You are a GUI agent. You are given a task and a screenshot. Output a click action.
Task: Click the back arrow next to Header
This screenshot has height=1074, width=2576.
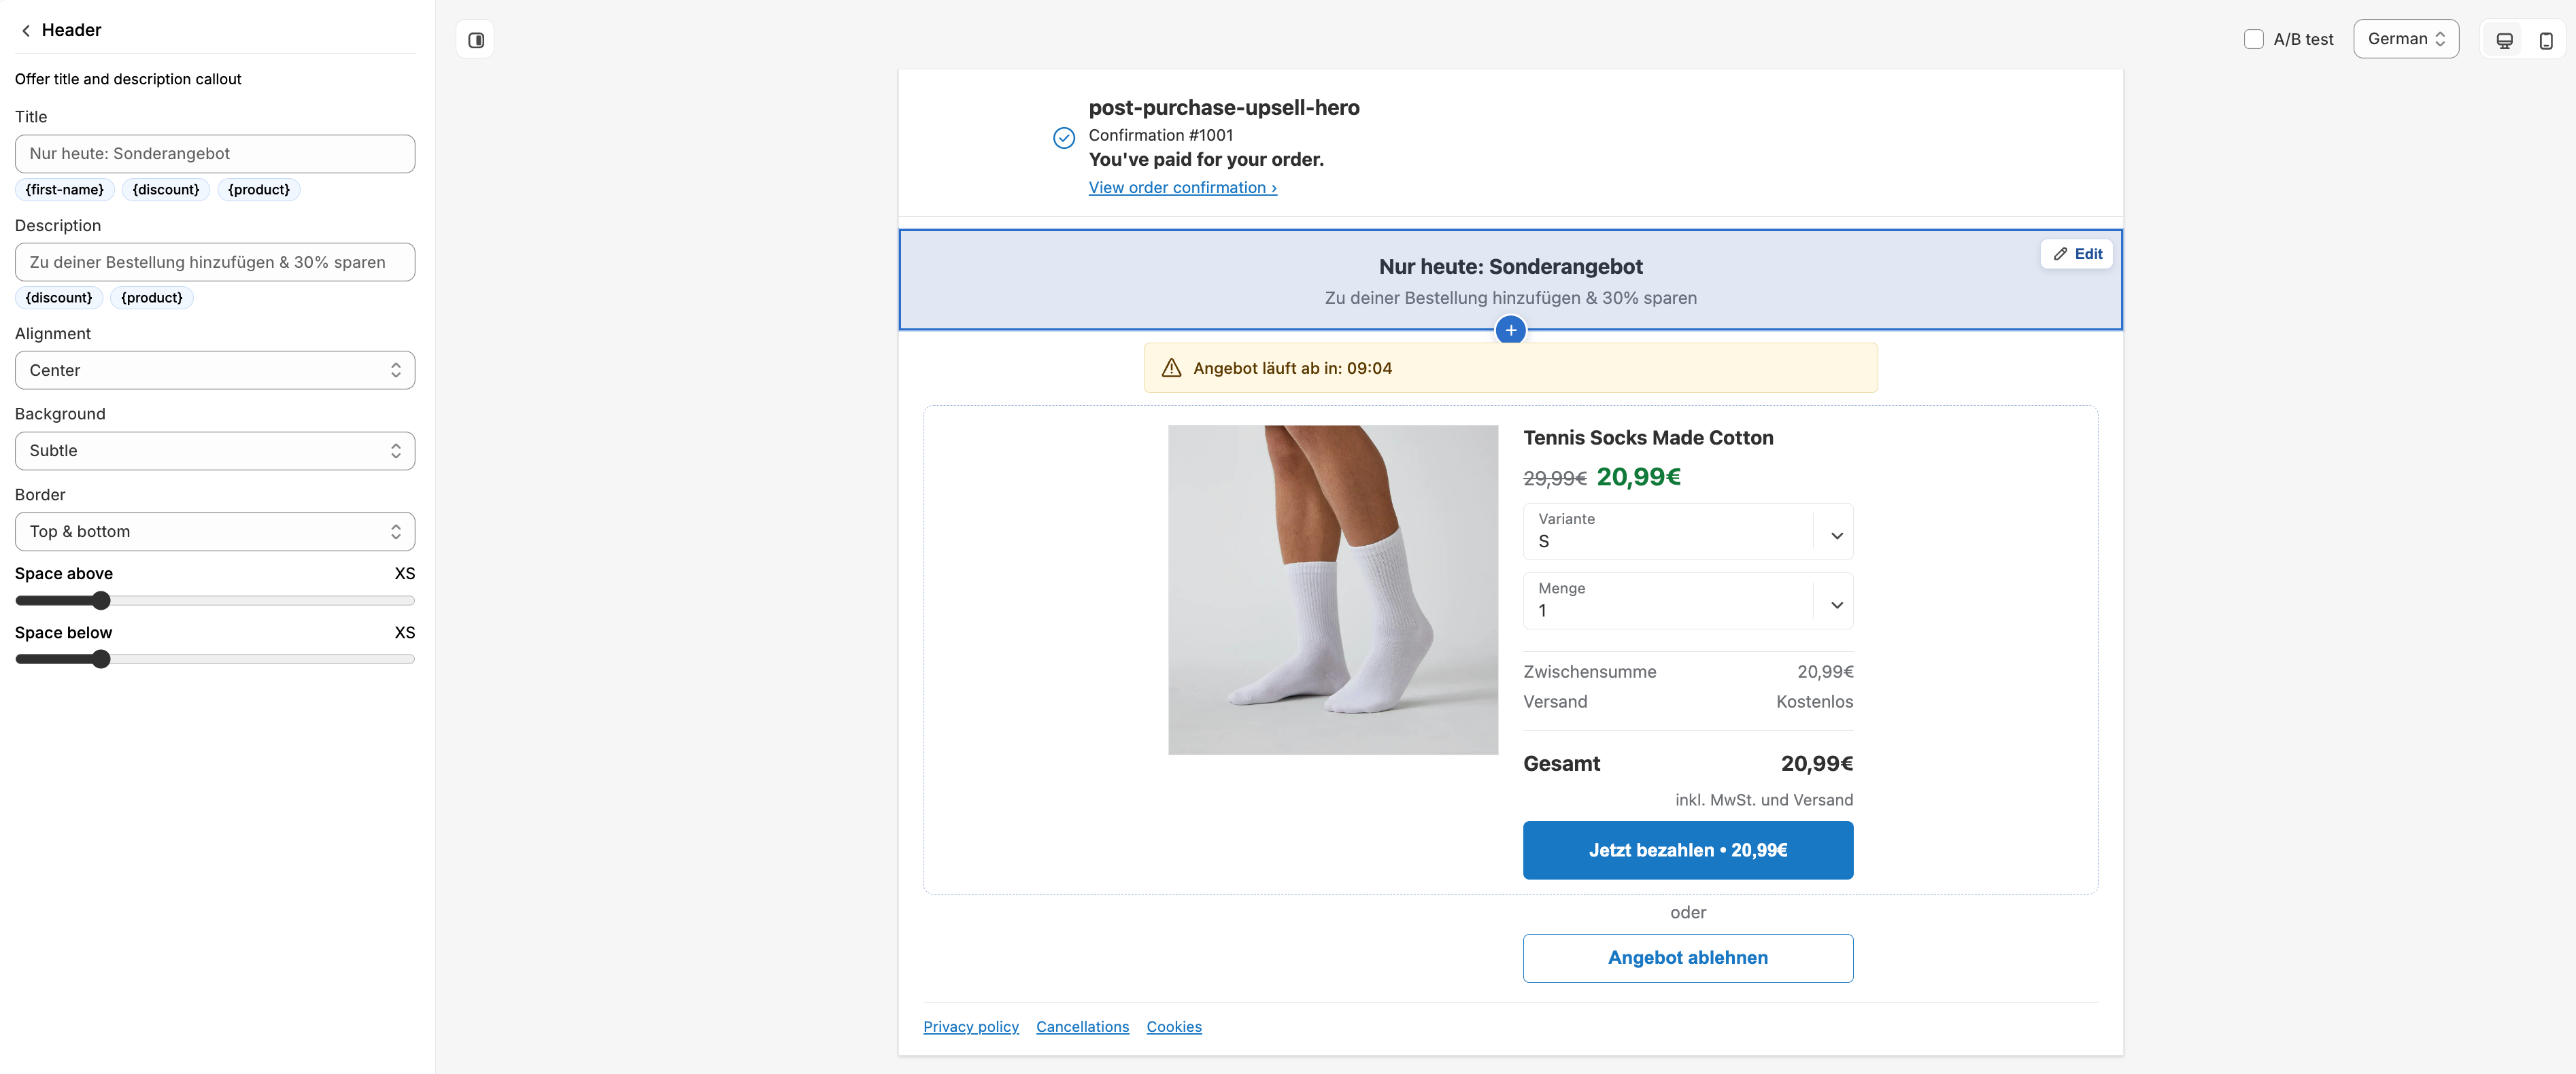(x=26, y=30)
